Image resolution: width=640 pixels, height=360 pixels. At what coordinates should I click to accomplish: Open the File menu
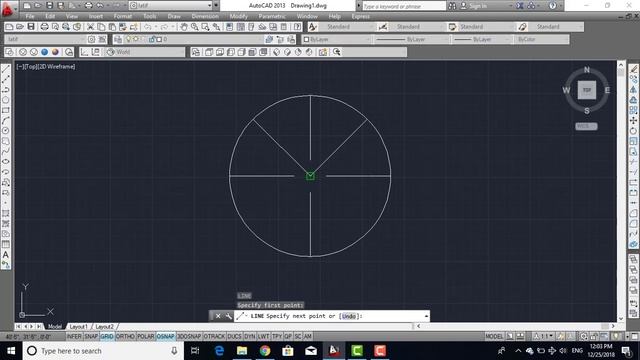coord(30,16)
